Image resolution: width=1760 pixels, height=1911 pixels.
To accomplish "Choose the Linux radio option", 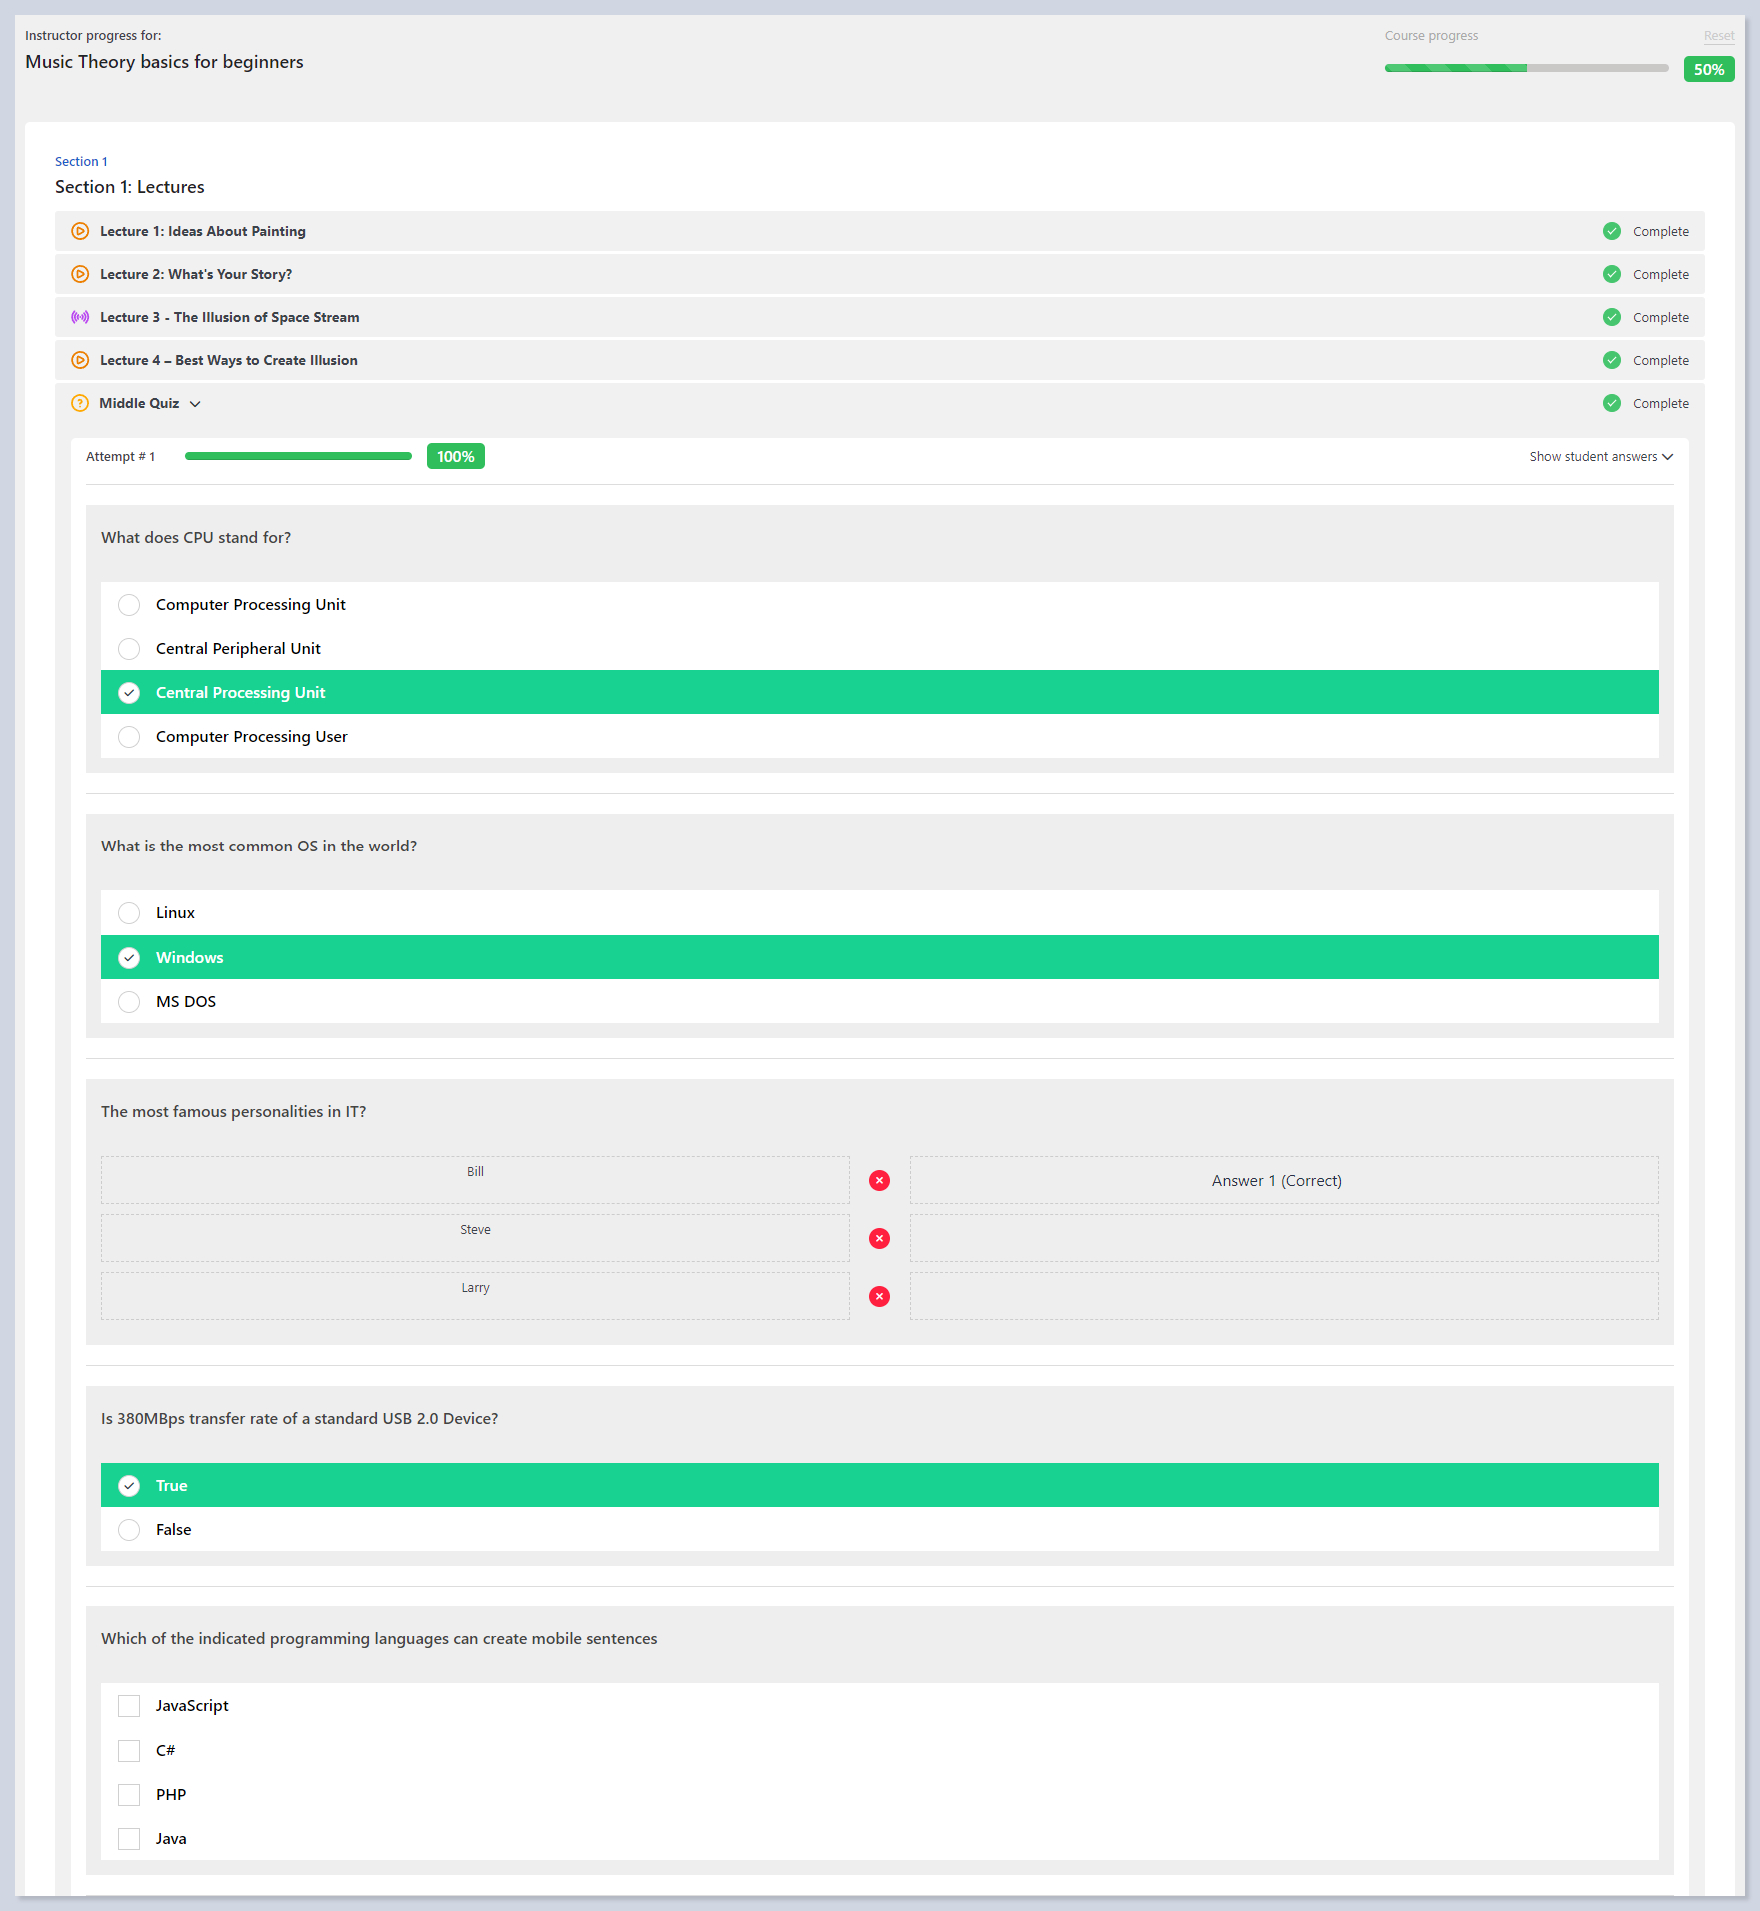I will click(x=129, y=913).
